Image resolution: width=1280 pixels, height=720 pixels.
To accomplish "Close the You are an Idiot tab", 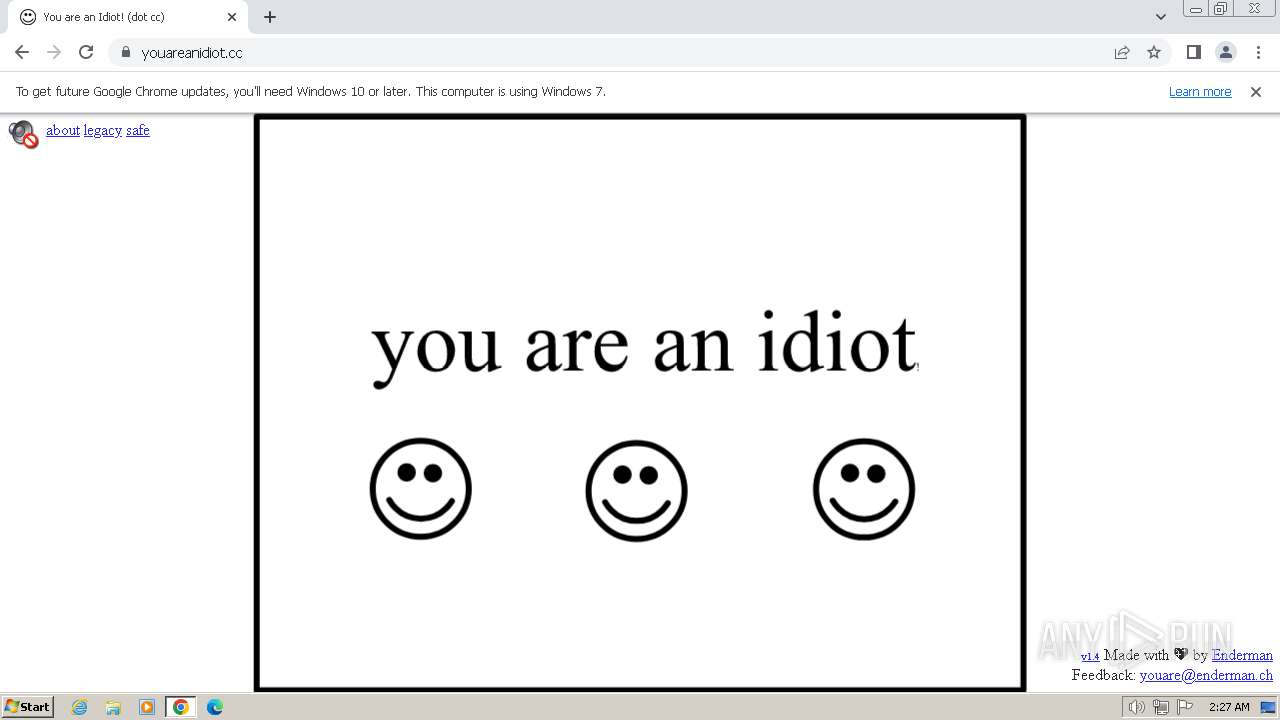I will (232, 17).
